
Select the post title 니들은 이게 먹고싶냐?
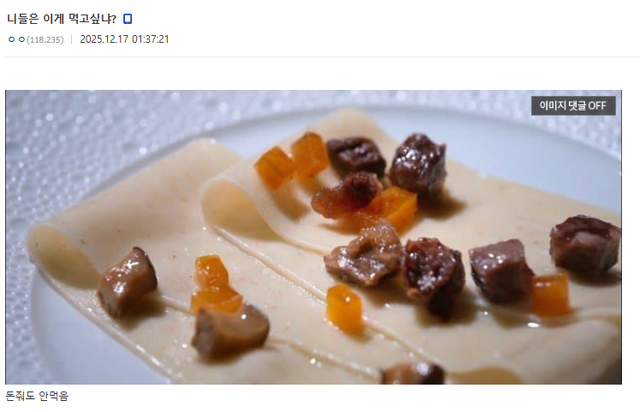(62, 19)
